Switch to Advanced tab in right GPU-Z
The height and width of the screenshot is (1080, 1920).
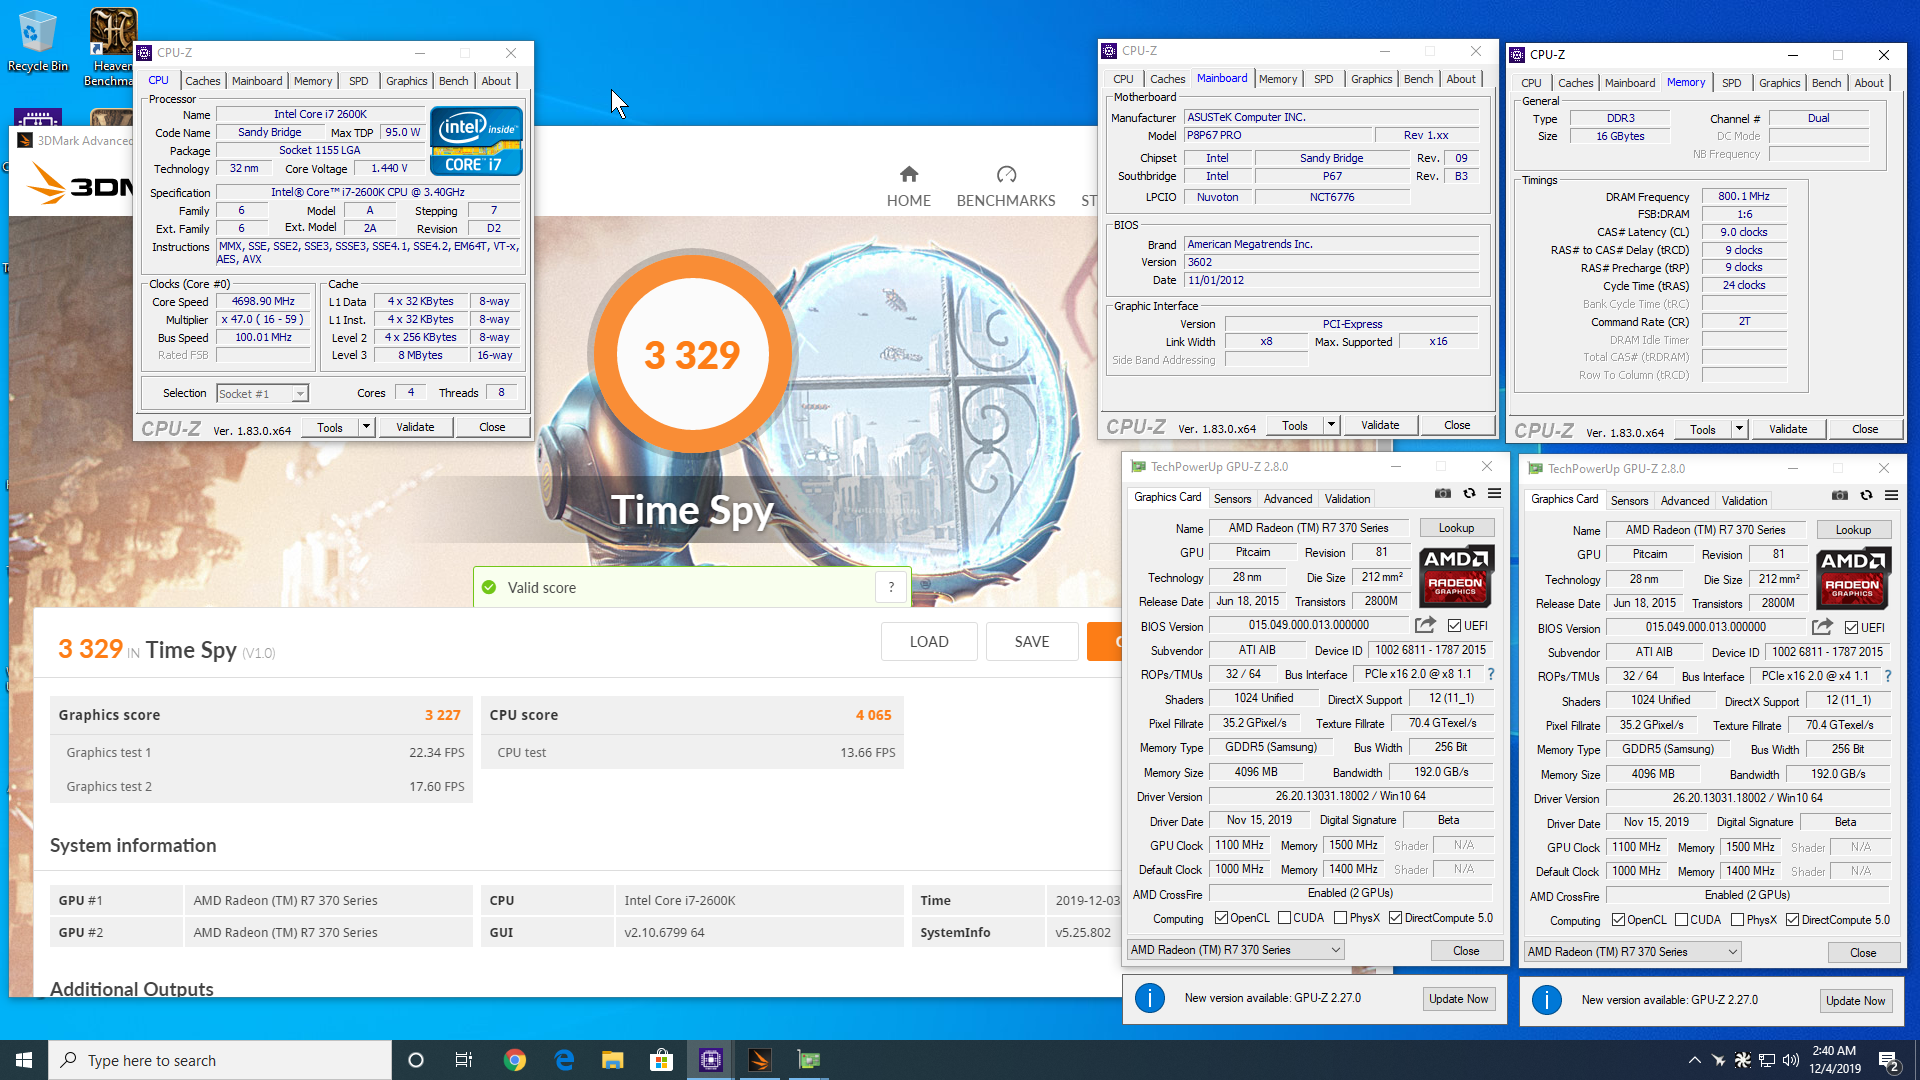pos(1685,501)
